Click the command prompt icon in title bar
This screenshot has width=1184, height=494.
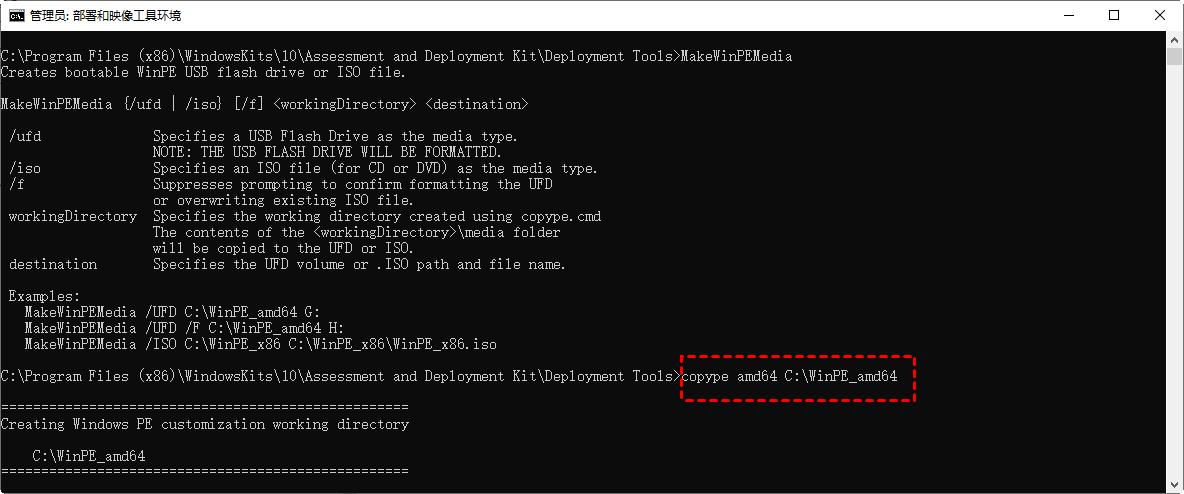click(16, 16)
